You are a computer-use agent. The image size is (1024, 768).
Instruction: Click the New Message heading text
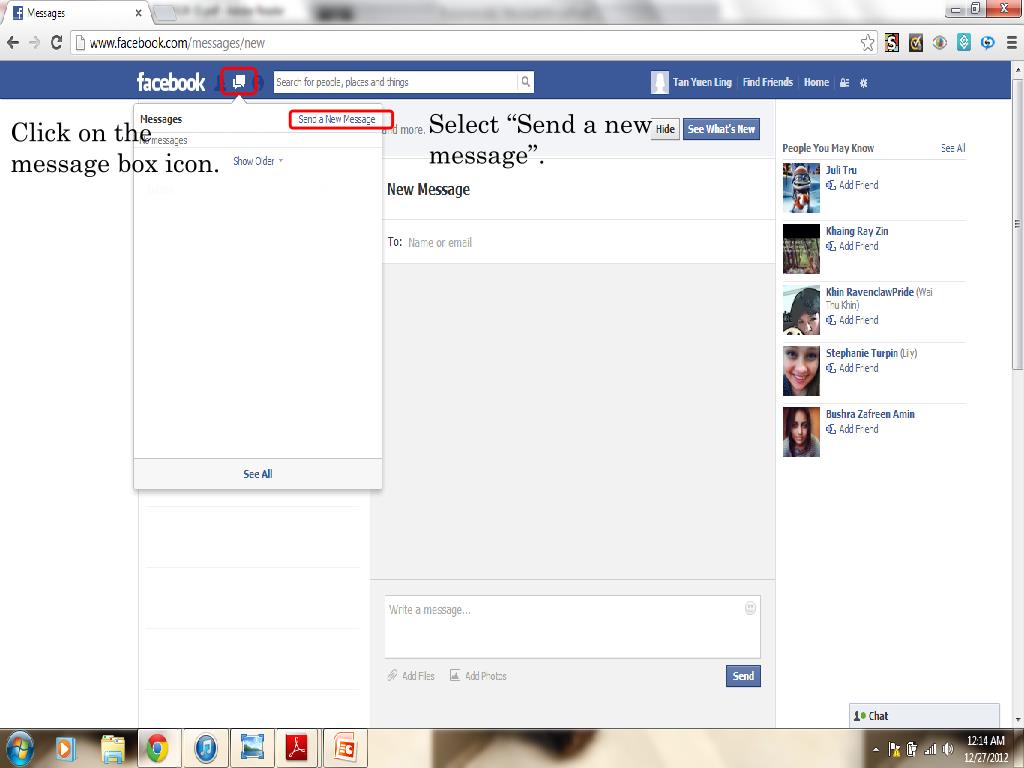(x=428, y=189)
